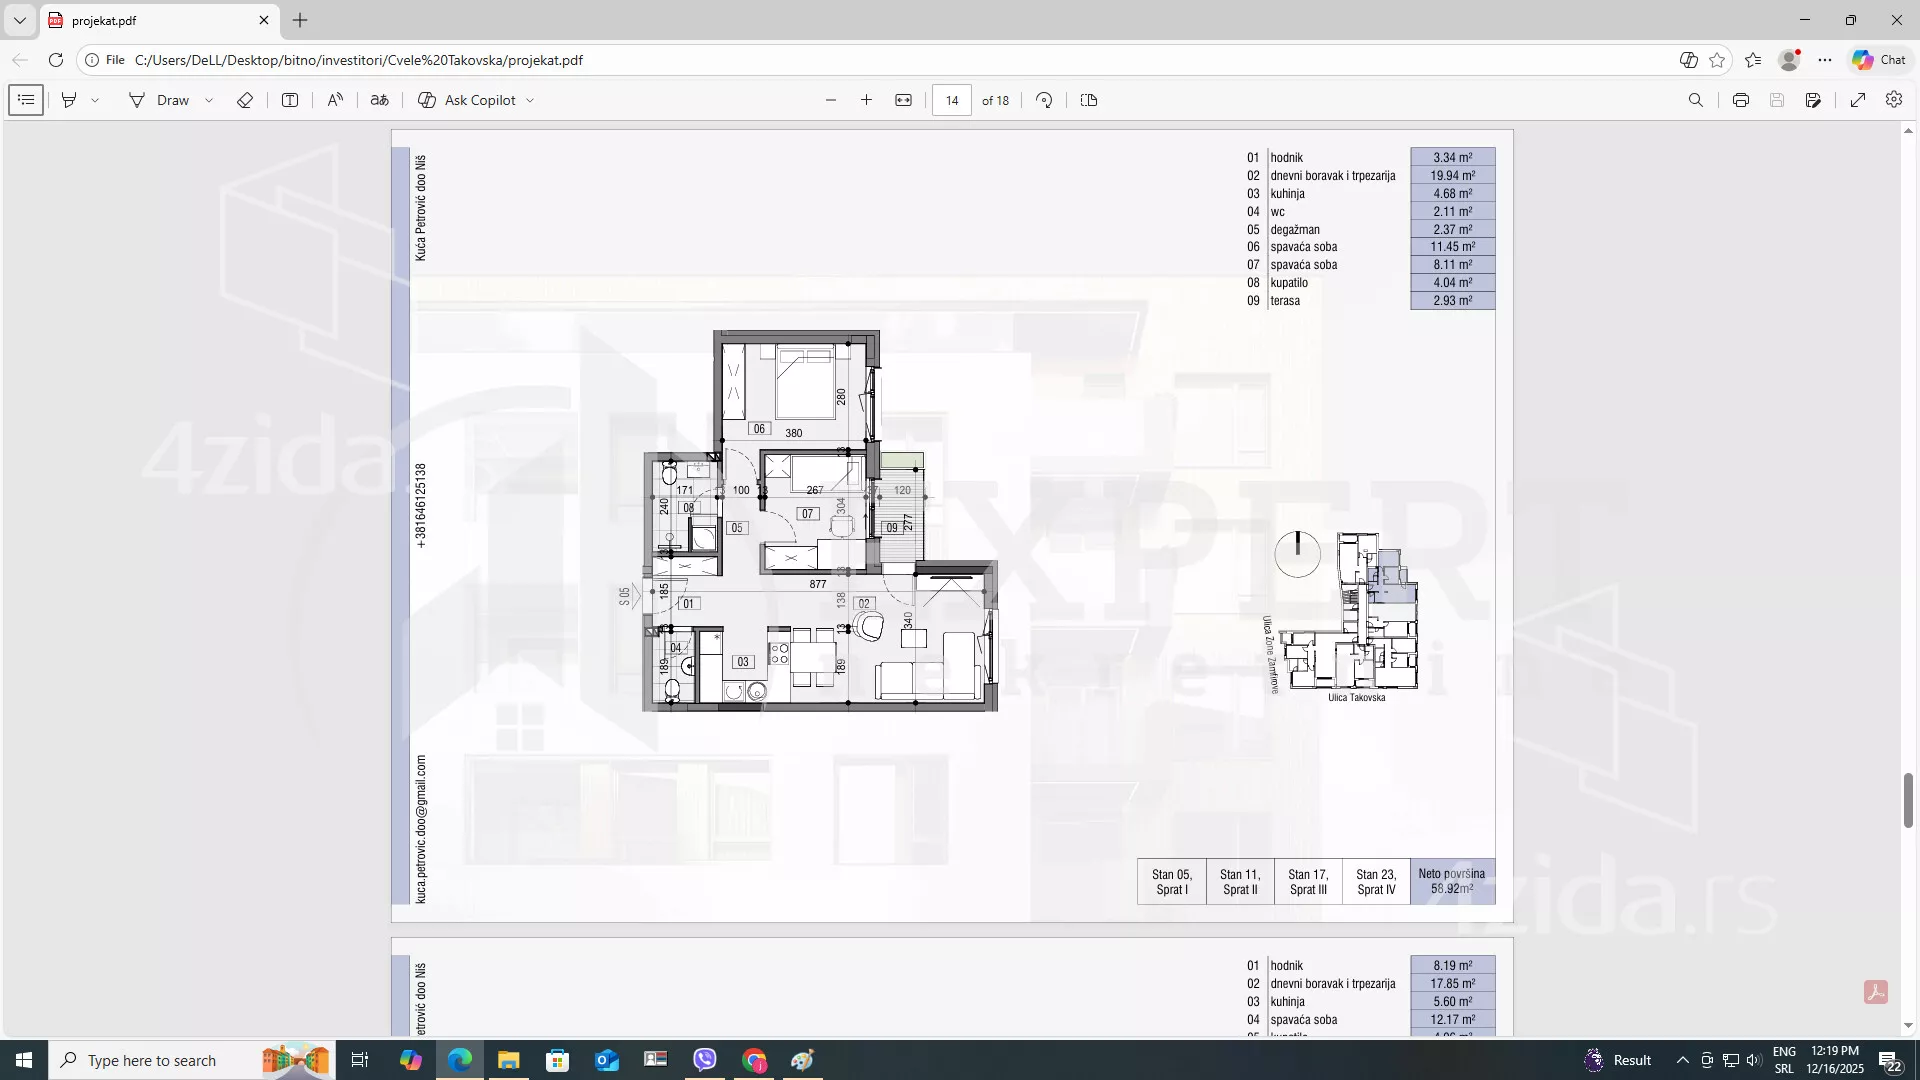Zoom out the PDF page
The image size is (1920, 1080).
click(830, 100)
